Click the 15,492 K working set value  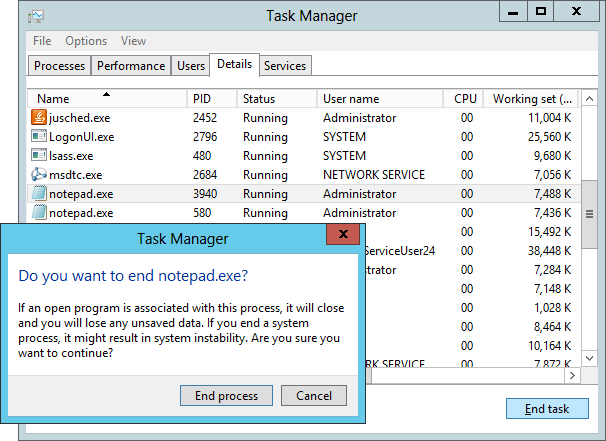(550, 232)
